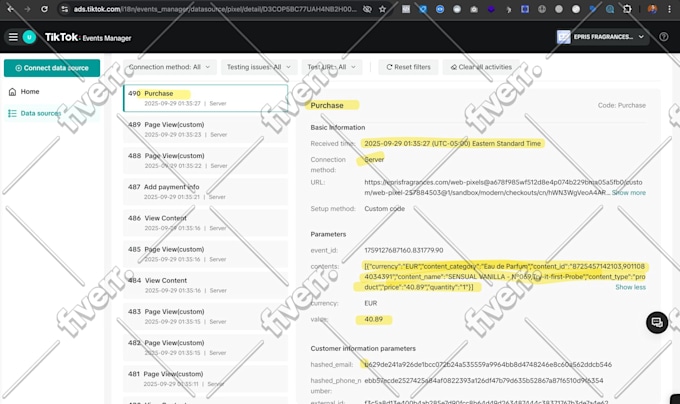Click the epriSfragrances.com URL text
The width and height of the screenshot is (680, 404).
pos(503,187)
